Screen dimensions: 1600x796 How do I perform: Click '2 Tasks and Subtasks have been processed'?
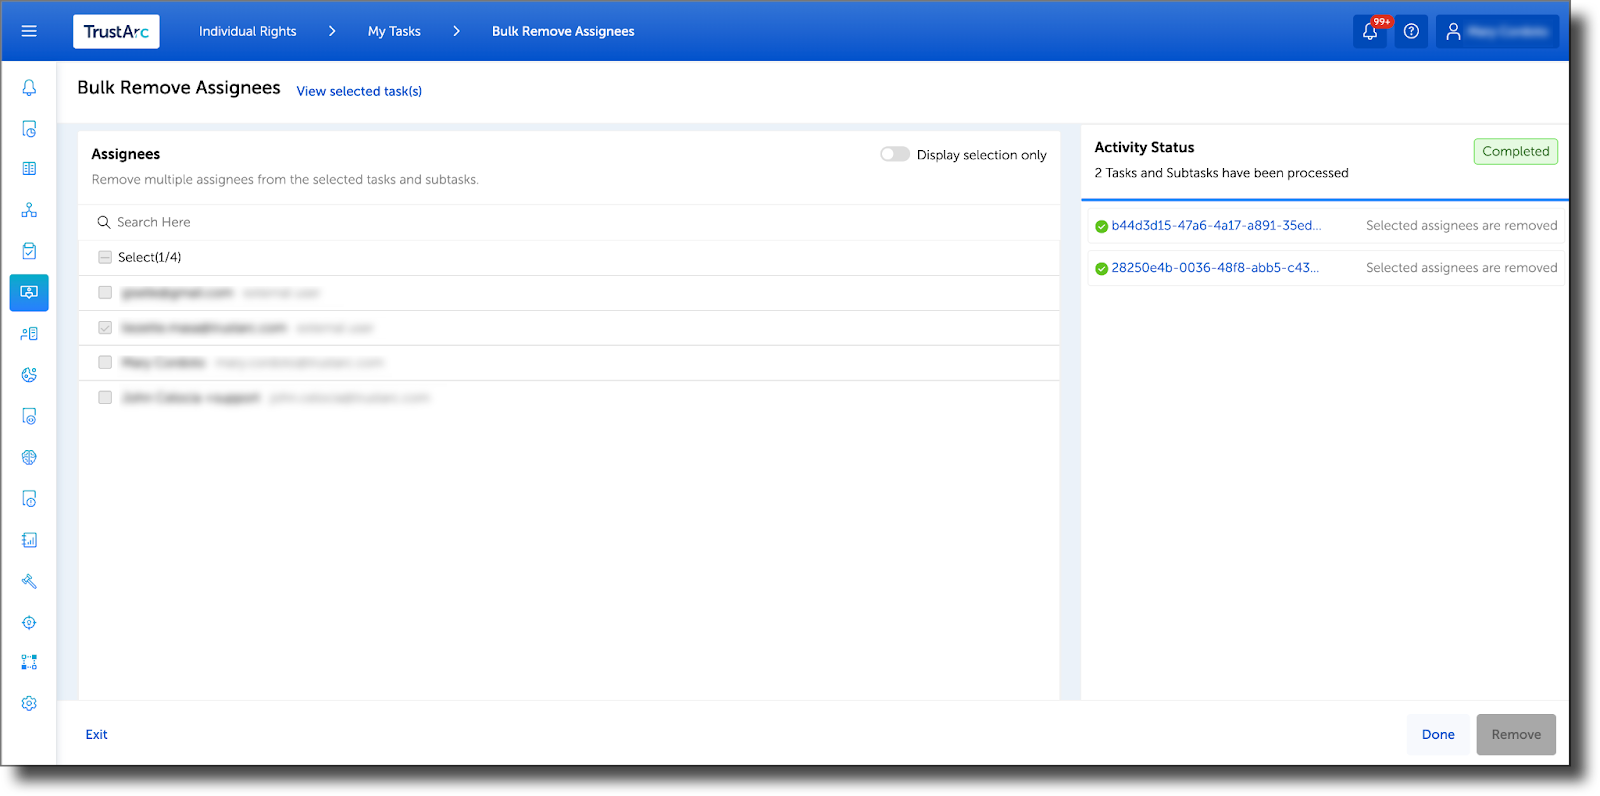click(x=1221, y=173)
